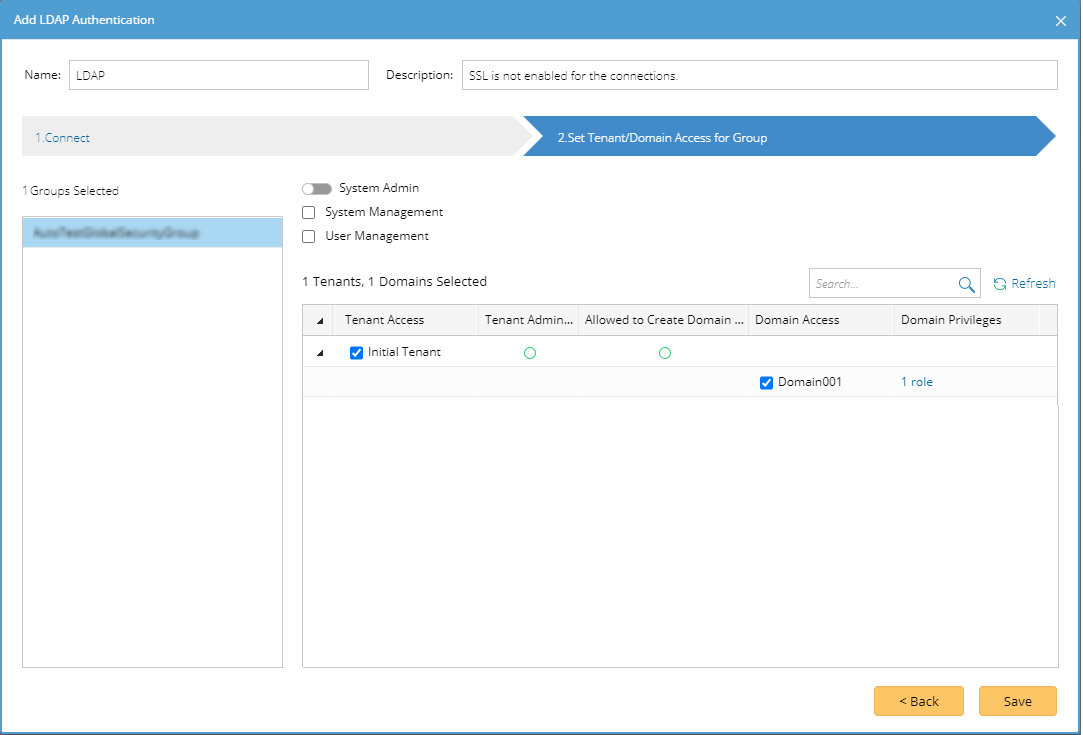The width and height of the screenshot is (1083, 735).
Task: Close the Add LDAP Authentication dialog
Action: coord(1061,21)
